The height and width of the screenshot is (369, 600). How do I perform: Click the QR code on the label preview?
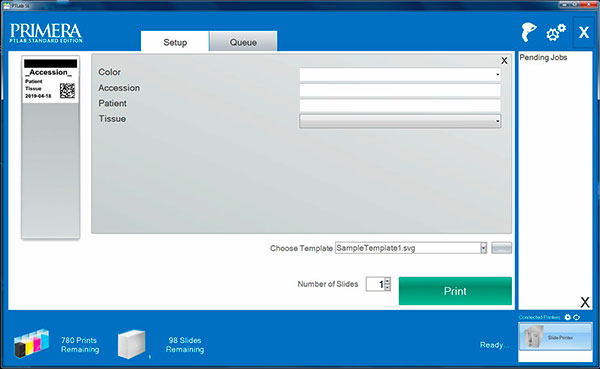(x=67, y=91)
